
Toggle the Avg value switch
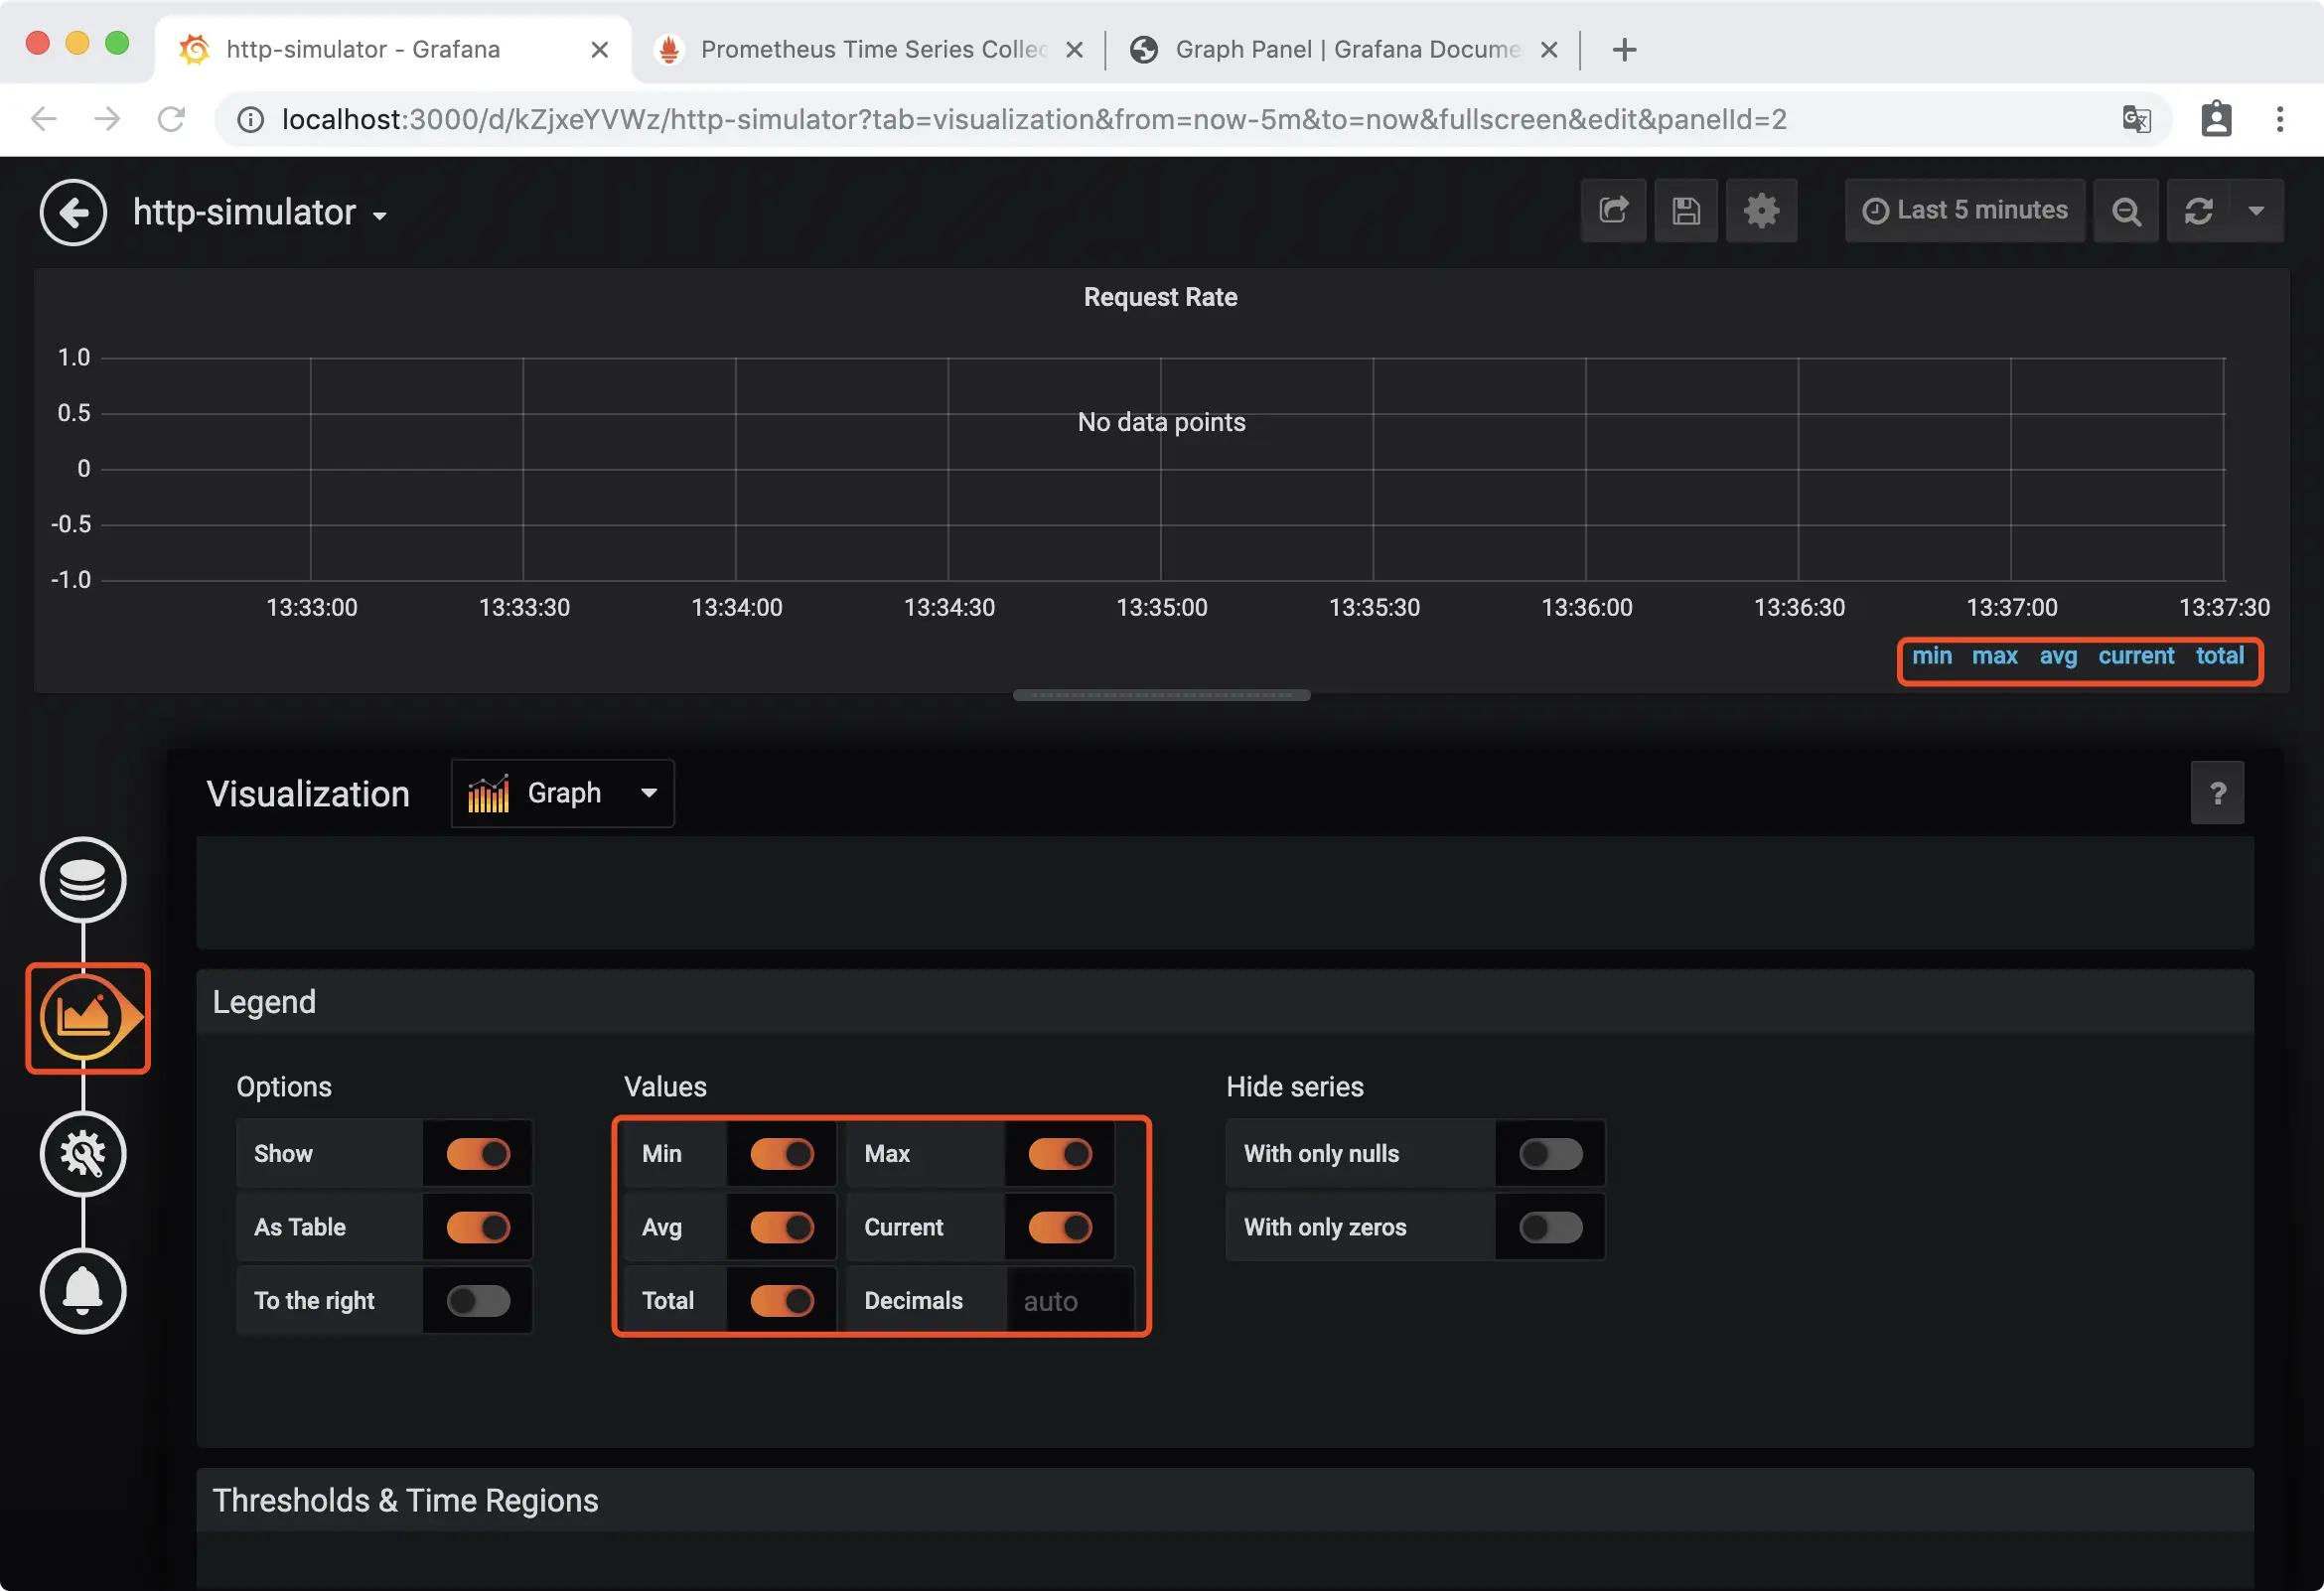coord(782,1227)
